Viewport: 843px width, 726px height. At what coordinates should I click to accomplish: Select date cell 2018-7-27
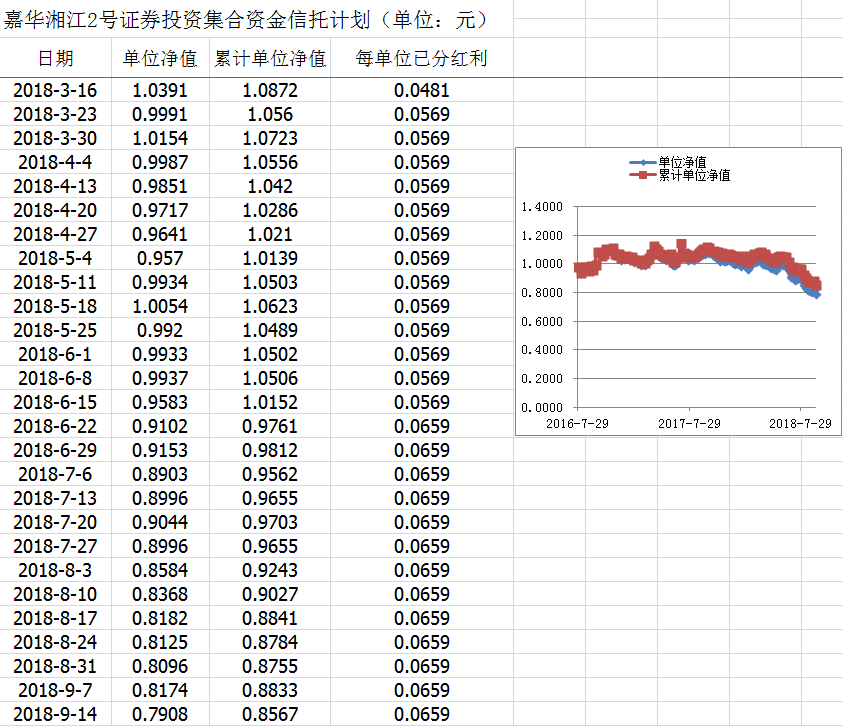(55, 546)
